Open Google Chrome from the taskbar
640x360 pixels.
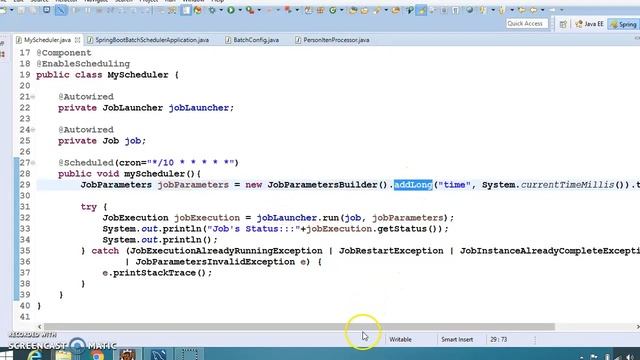click(97, 354)
